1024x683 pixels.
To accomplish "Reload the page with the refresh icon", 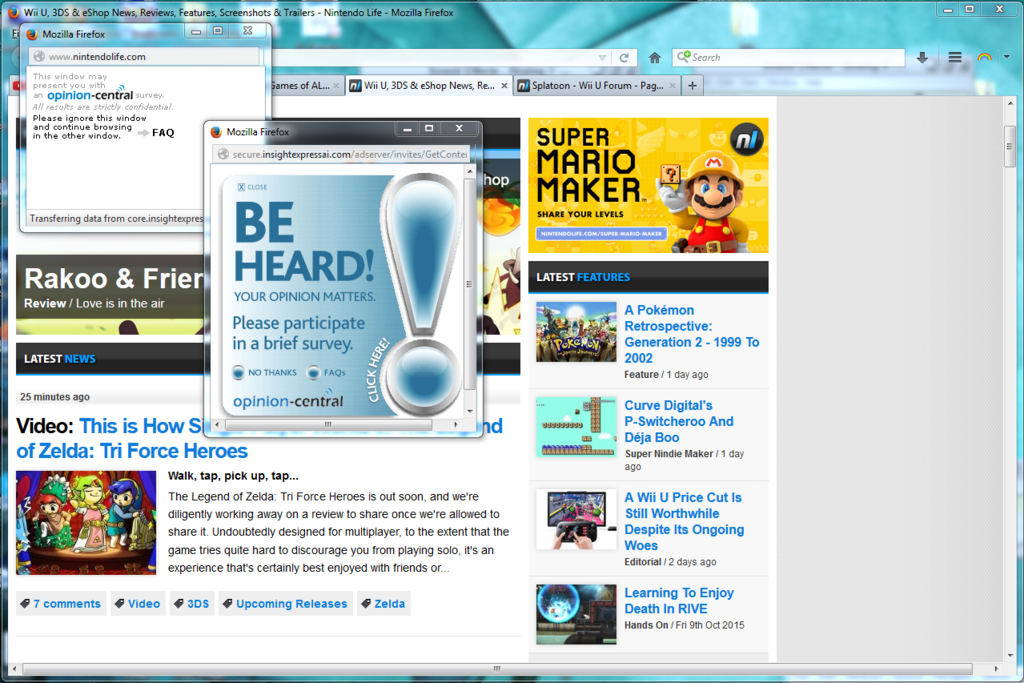I will click(x=624, y=58).
